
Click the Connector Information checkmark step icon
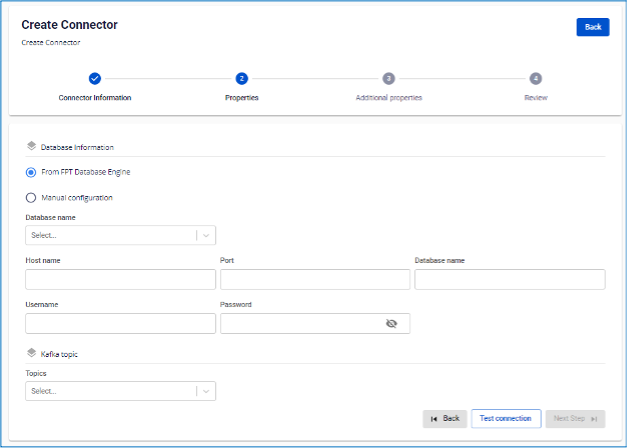click(95, 79)
